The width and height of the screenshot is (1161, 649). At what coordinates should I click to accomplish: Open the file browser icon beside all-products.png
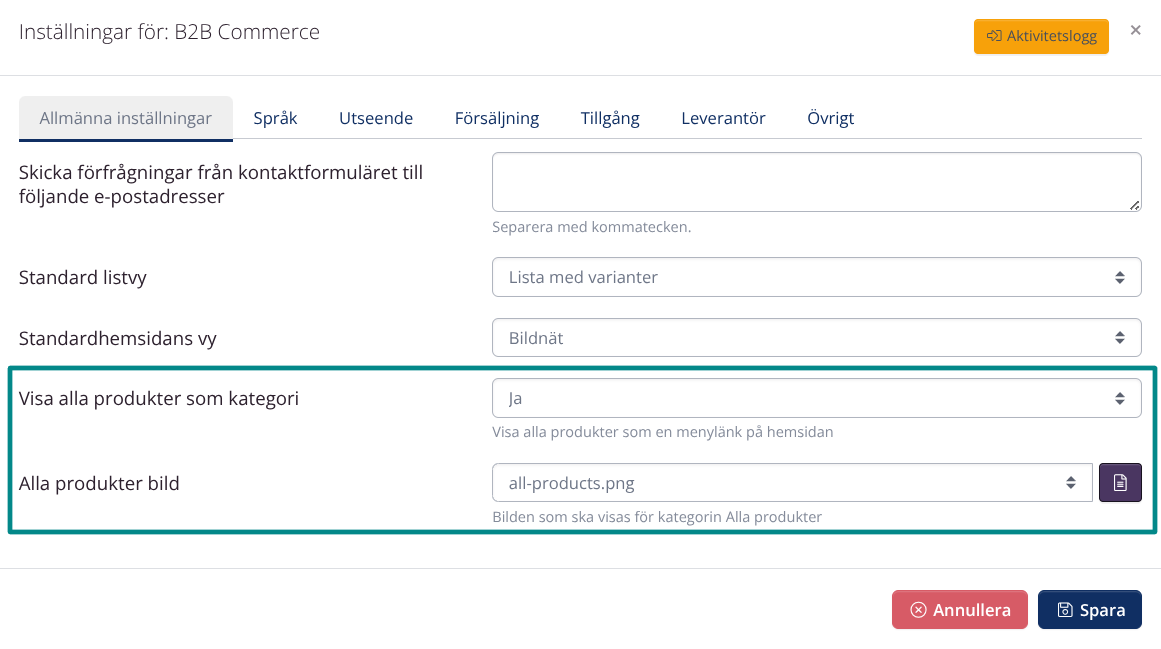1120,482
